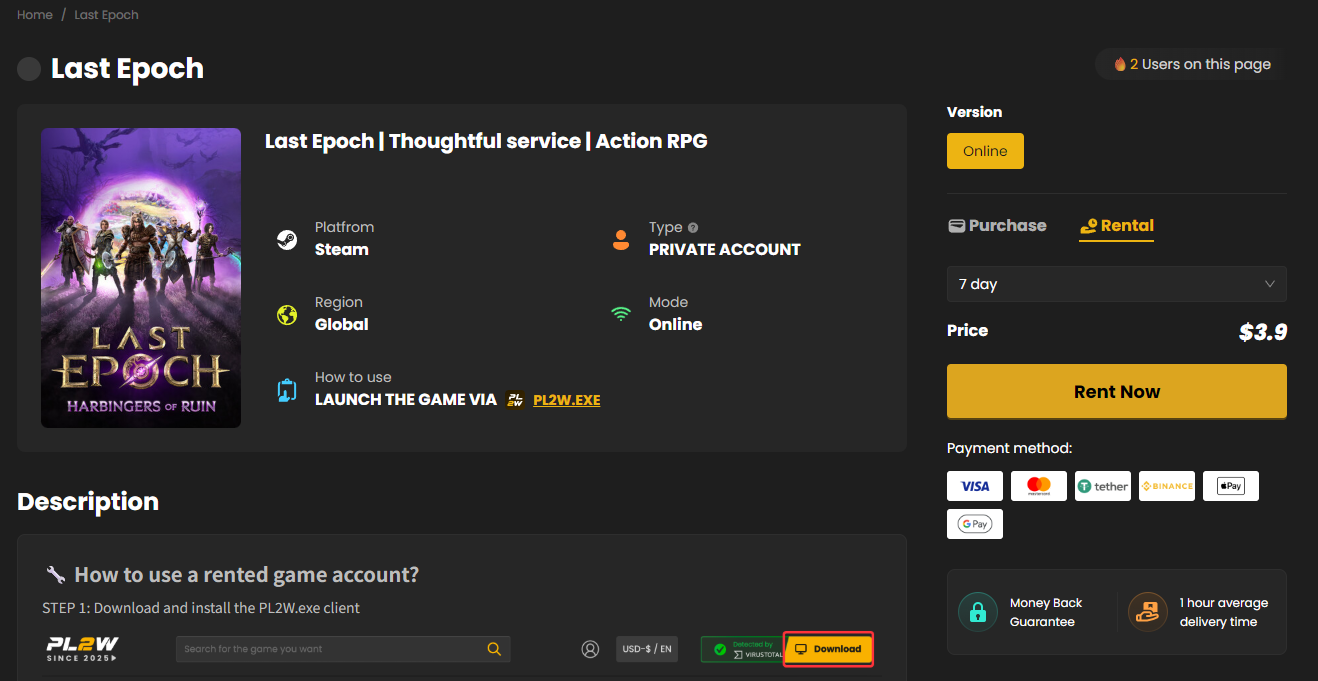
Task: Click the game search input field
Action: coord(343,649)
